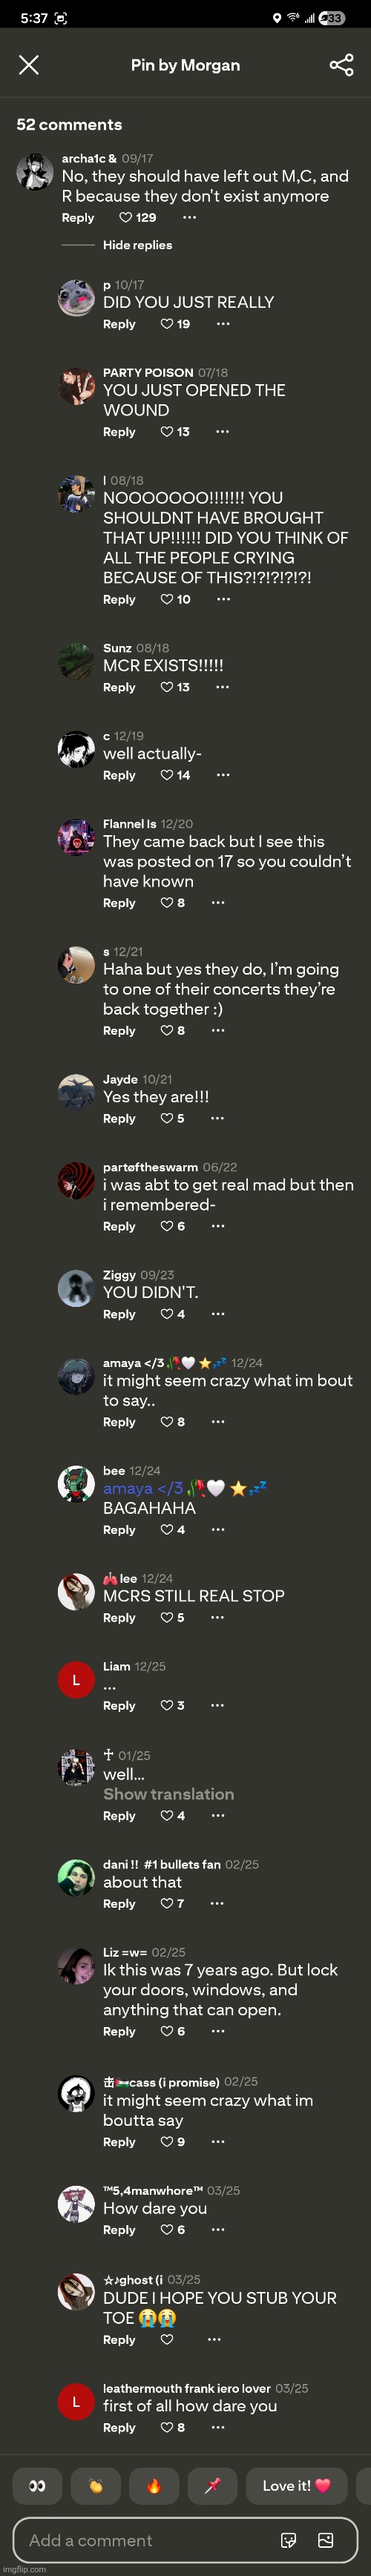This screenshot has height=2576, width=371.
Task: Open the sticker picker in comment box
Action: point(289,2539)
